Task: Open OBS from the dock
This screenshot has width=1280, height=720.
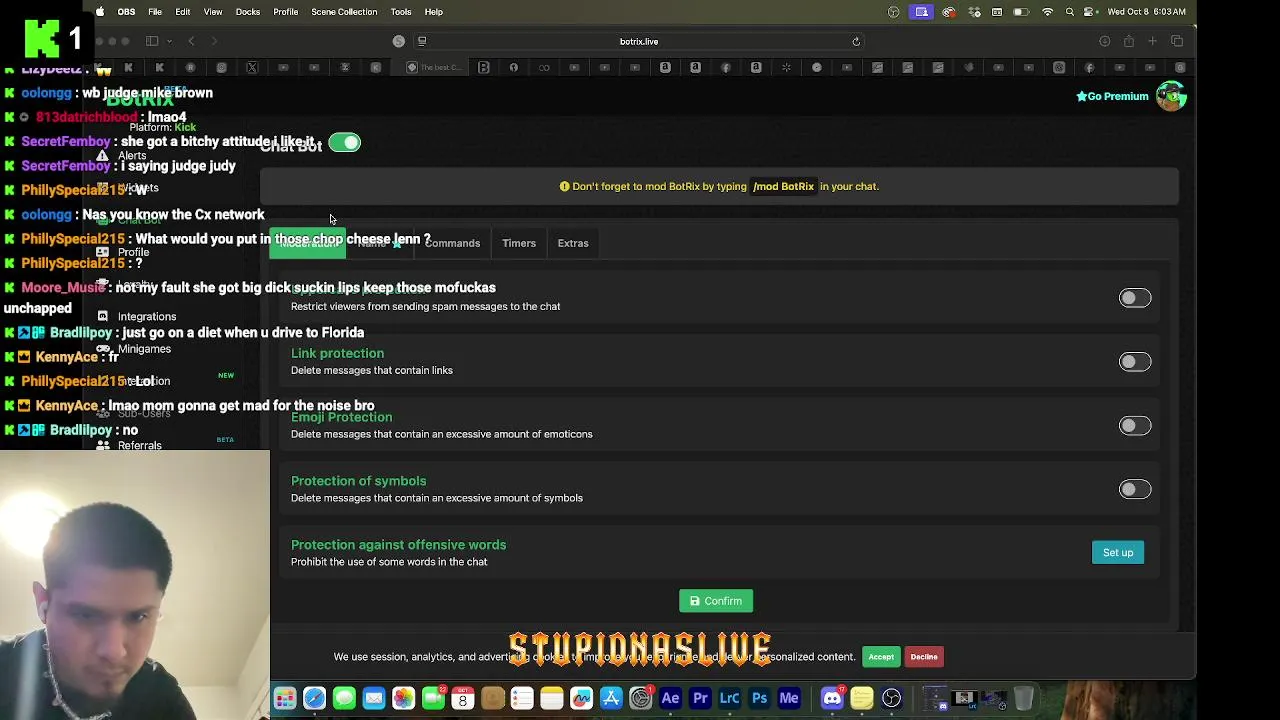Action: pyautogui.click(x=891, y=698)
